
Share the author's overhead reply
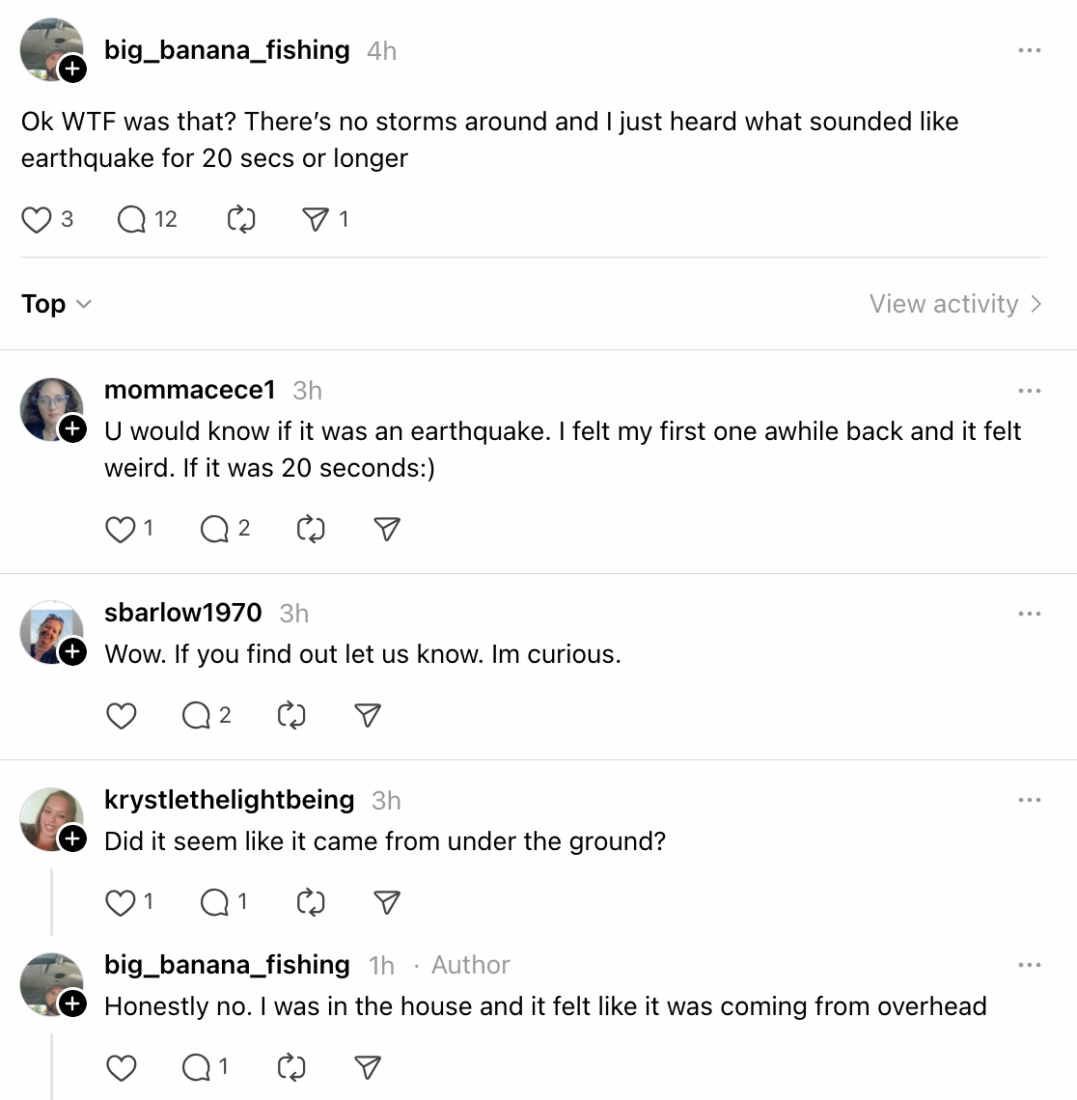366,1067
